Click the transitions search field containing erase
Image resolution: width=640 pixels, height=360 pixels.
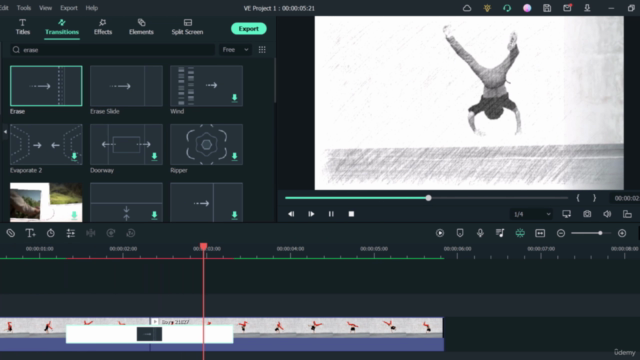[x=112, y=50]
